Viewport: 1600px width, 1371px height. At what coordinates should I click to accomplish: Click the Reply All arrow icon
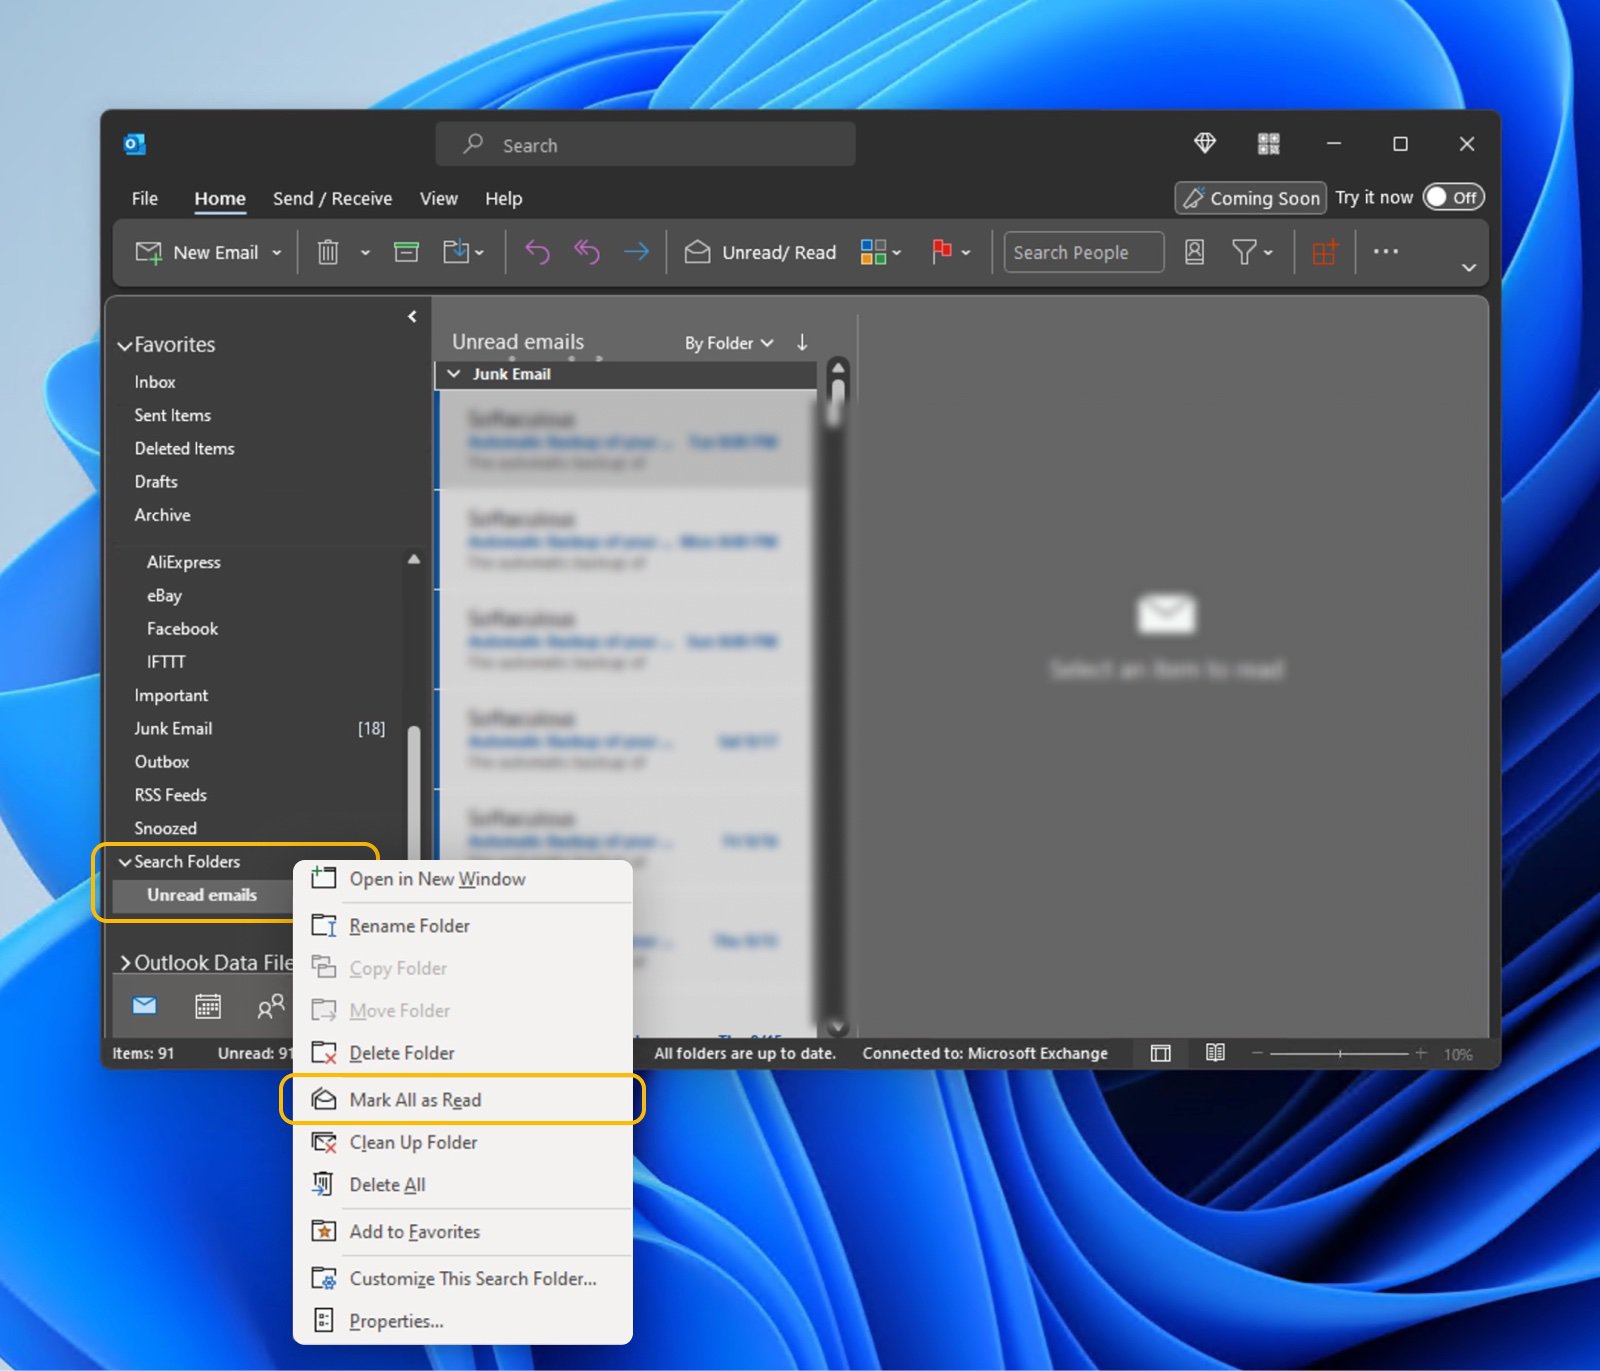(x=587, y=253)
